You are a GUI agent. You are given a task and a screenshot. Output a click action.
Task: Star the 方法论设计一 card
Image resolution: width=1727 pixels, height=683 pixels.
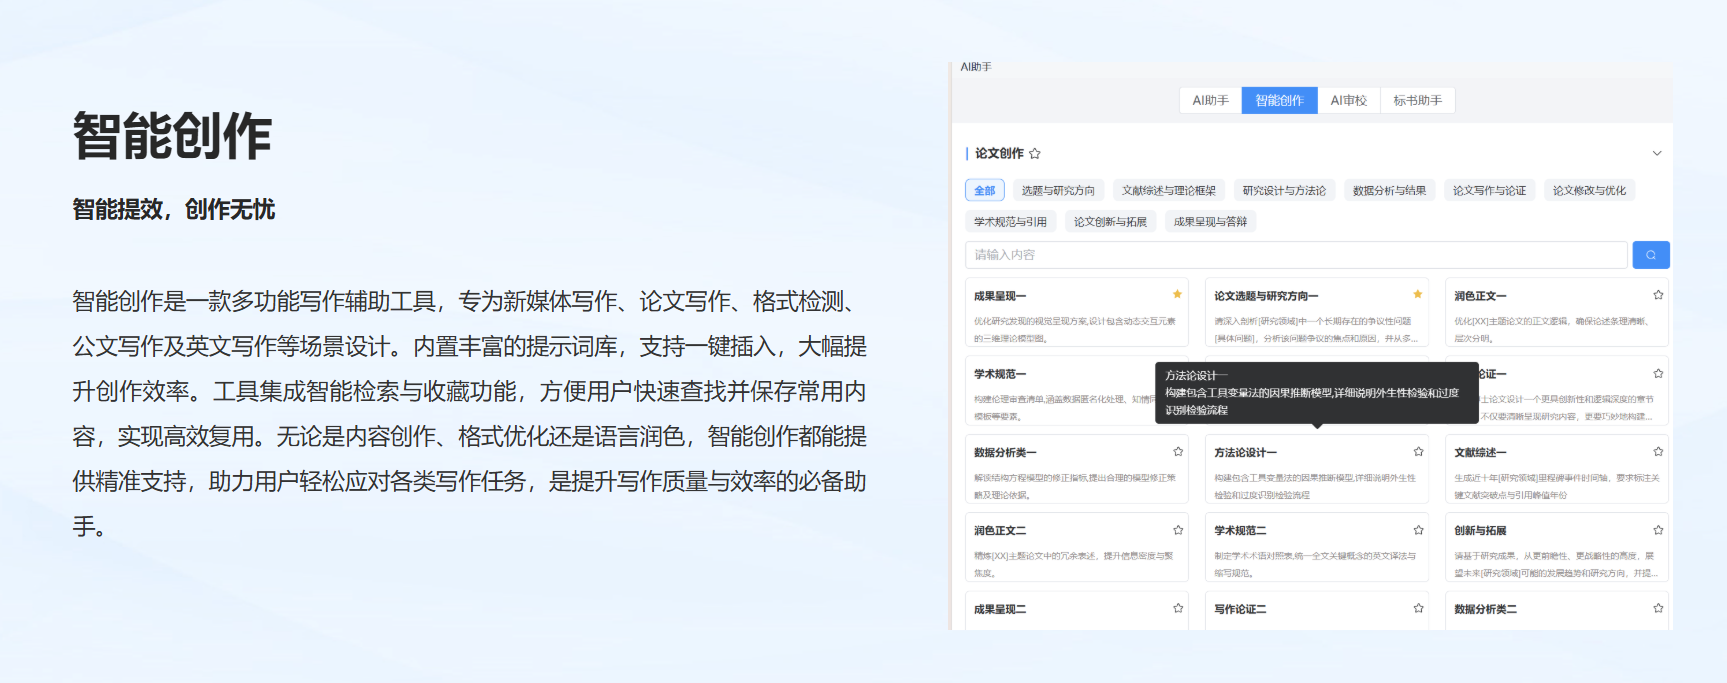pos(1417,452)
